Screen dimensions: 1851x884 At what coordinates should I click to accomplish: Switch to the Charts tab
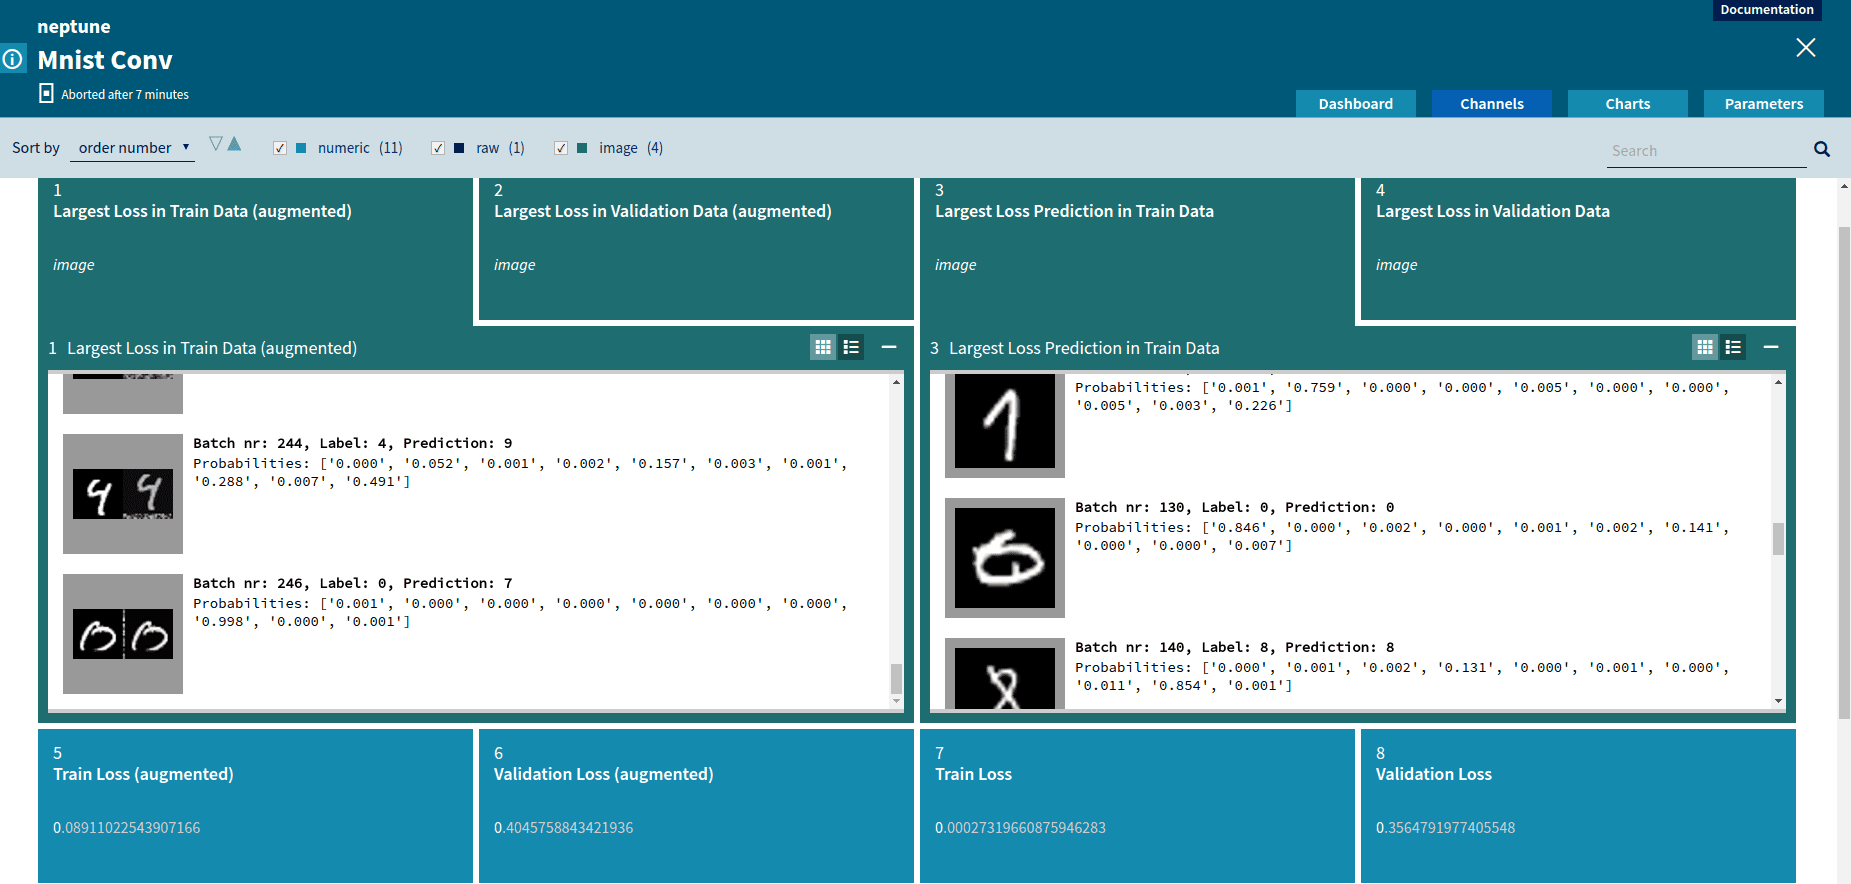point(1627,104)
